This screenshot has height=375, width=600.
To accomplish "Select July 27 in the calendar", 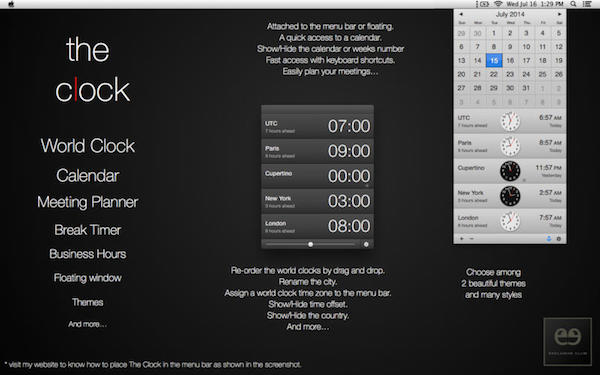I will (461, 88).
